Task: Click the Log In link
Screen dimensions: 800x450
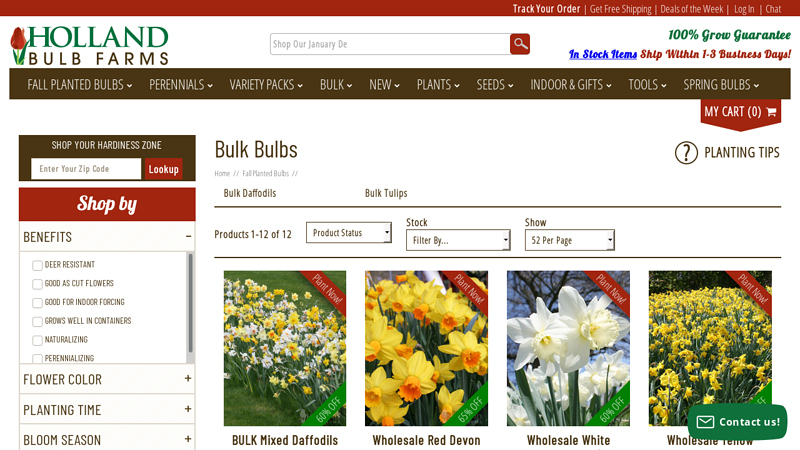Action: [x=744, y=9]
